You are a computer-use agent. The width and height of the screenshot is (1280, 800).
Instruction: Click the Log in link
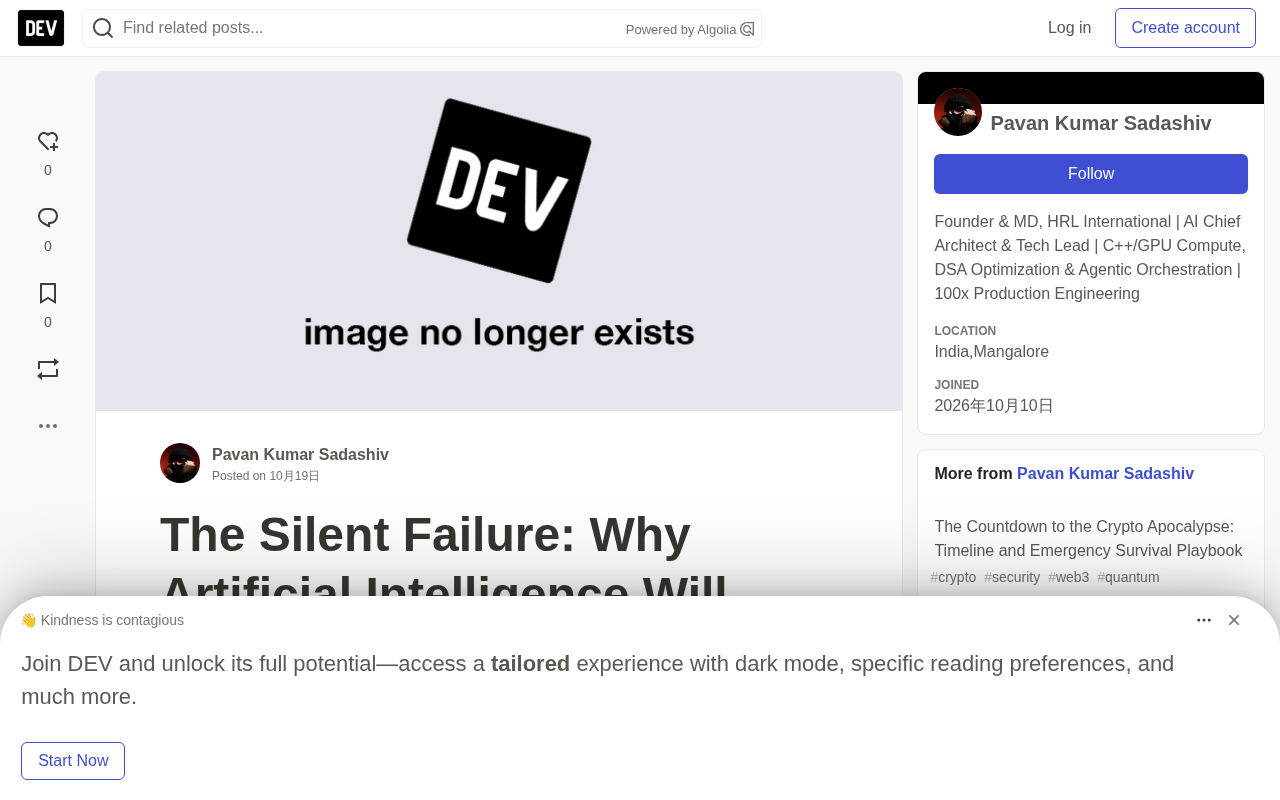tap(1070, 28)
